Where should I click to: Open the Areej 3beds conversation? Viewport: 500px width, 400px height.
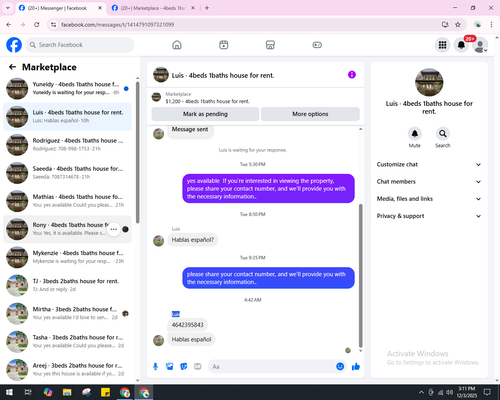click(x=67, y=370)
